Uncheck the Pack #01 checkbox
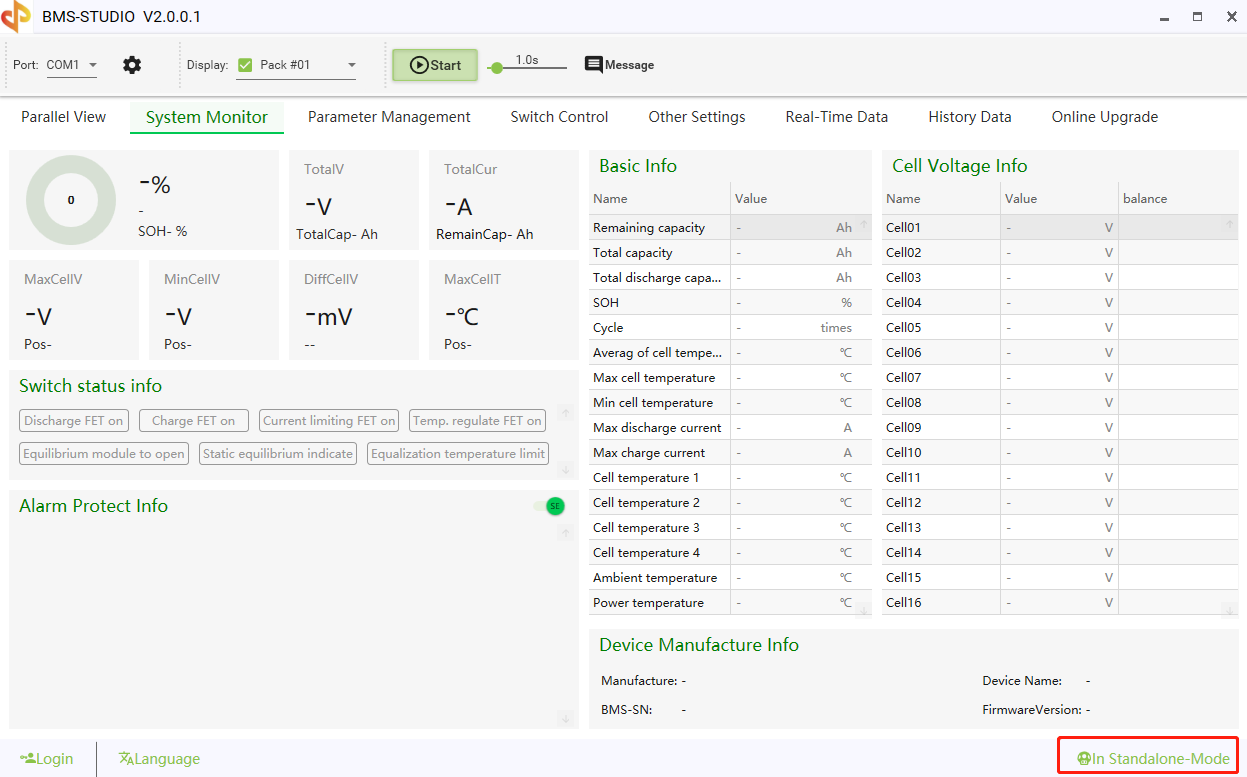The image size is (1247, 777). (244, 64)
